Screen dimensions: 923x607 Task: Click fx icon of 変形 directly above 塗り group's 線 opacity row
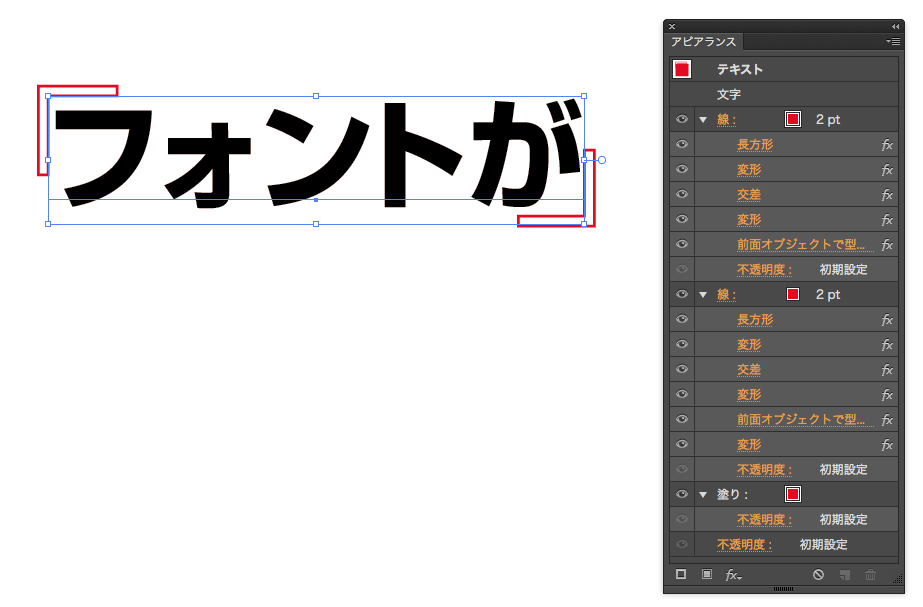(x=887, y=445)
